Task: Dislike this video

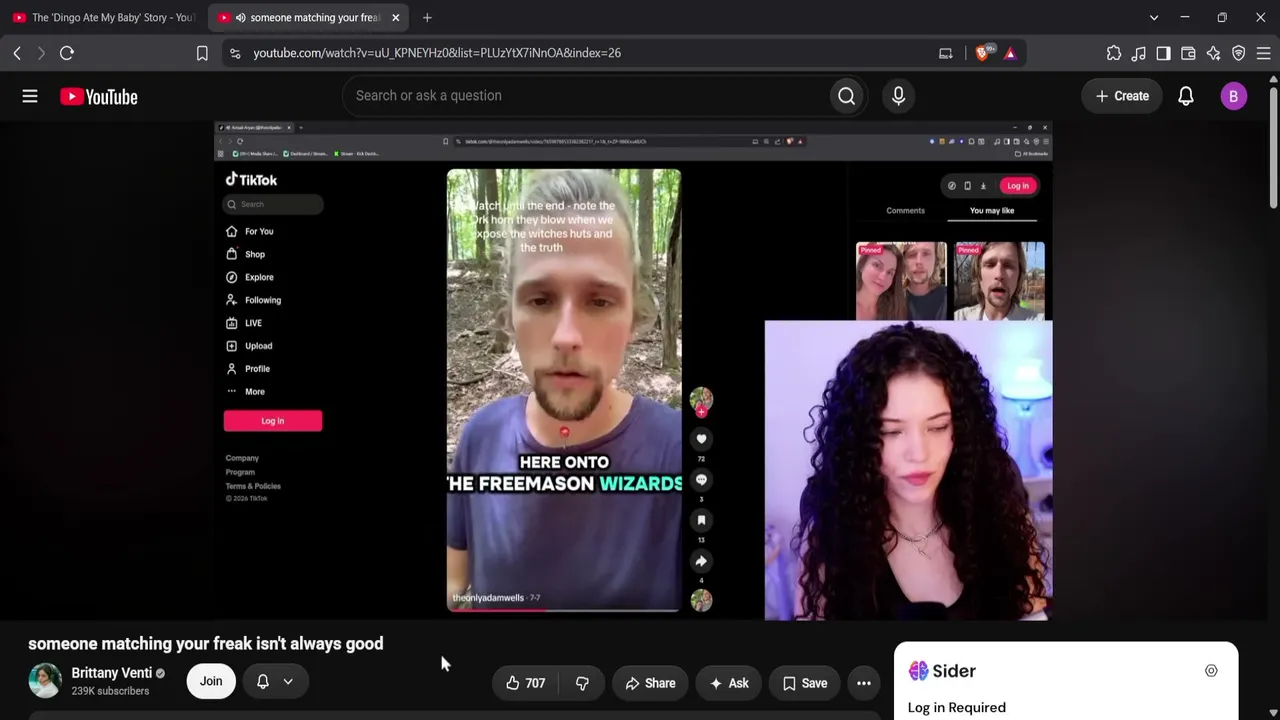Action: pos(582,683)
